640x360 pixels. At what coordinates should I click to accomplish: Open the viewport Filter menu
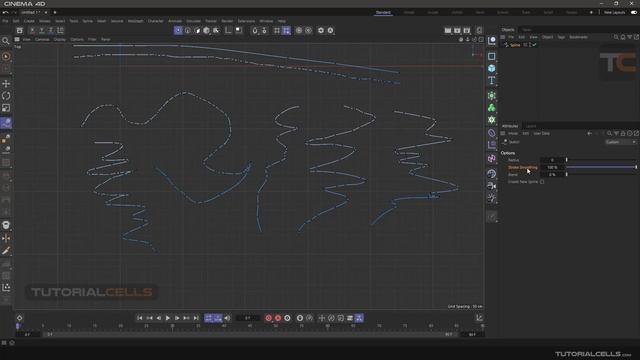(x=92, y=40)
